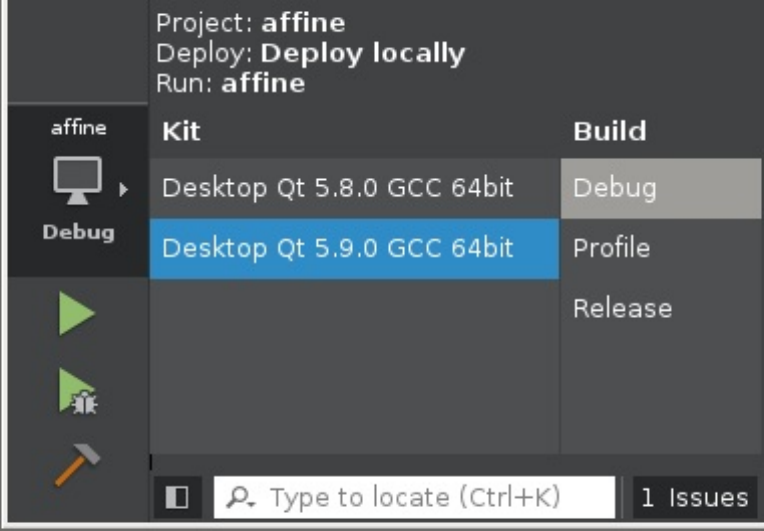Select the Desktop Qt 5.8.0 GCC 64bit kit

[x=337, y=188]
